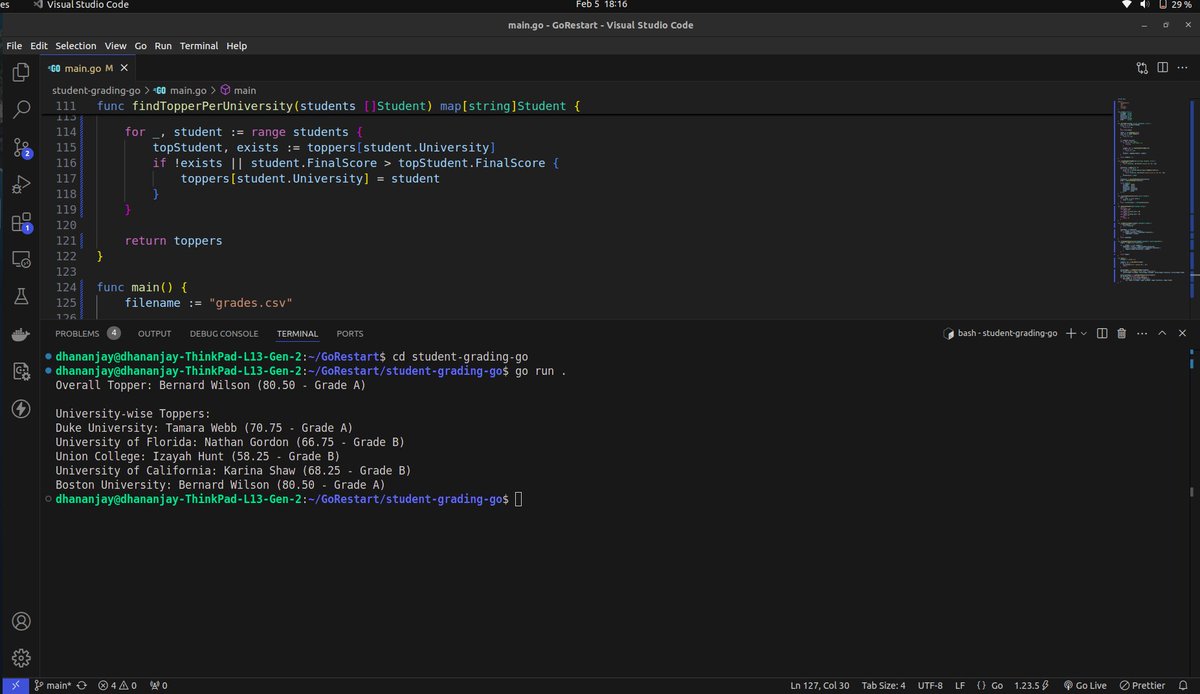Click student-grading-go in breadcrumb
Viewport: 1200px width, 694px height.
(96, 90)
